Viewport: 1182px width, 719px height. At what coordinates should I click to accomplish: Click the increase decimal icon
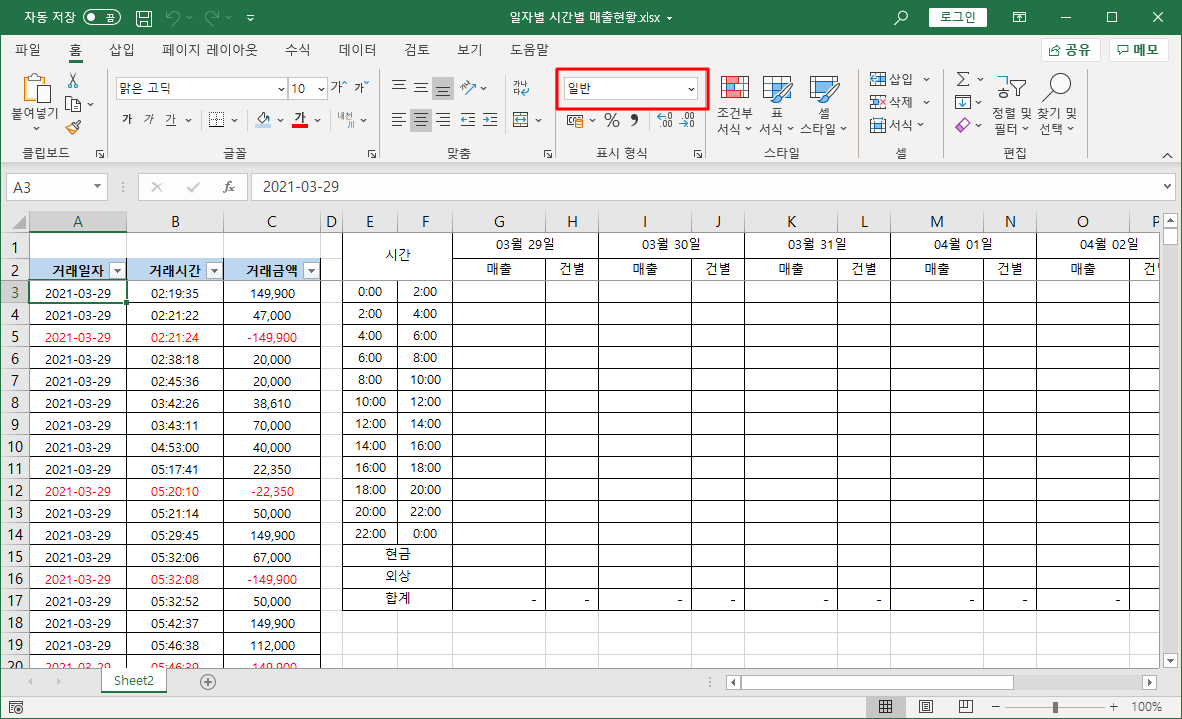664,120
